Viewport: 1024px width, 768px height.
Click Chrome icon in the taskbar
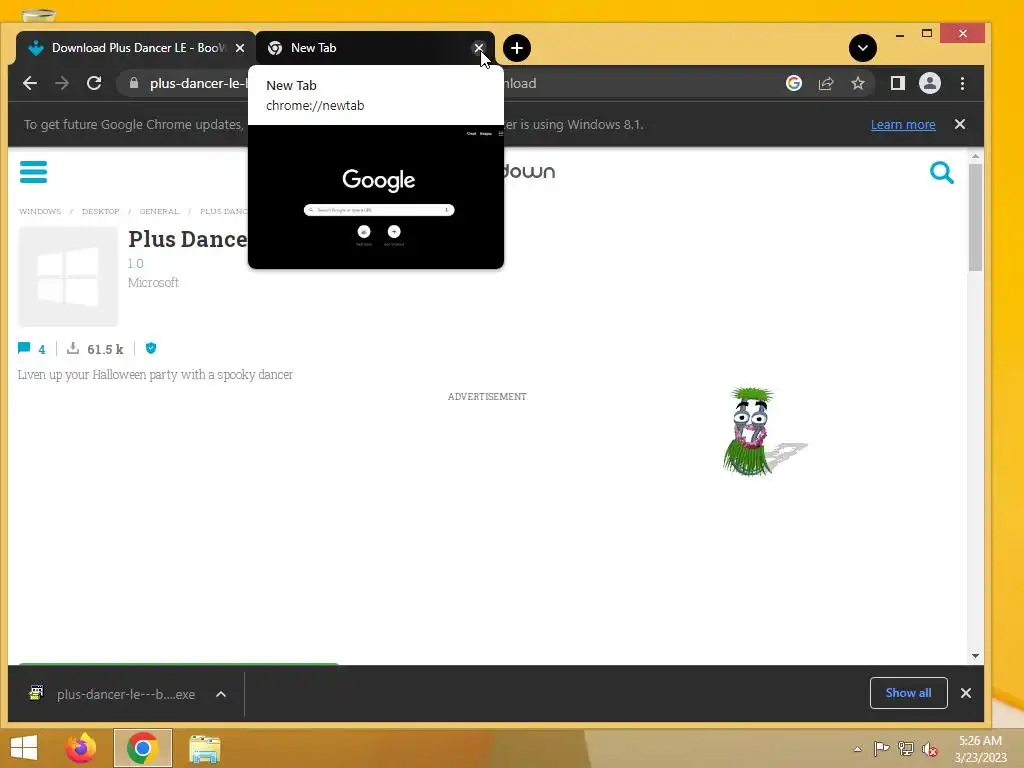(142, 748)
